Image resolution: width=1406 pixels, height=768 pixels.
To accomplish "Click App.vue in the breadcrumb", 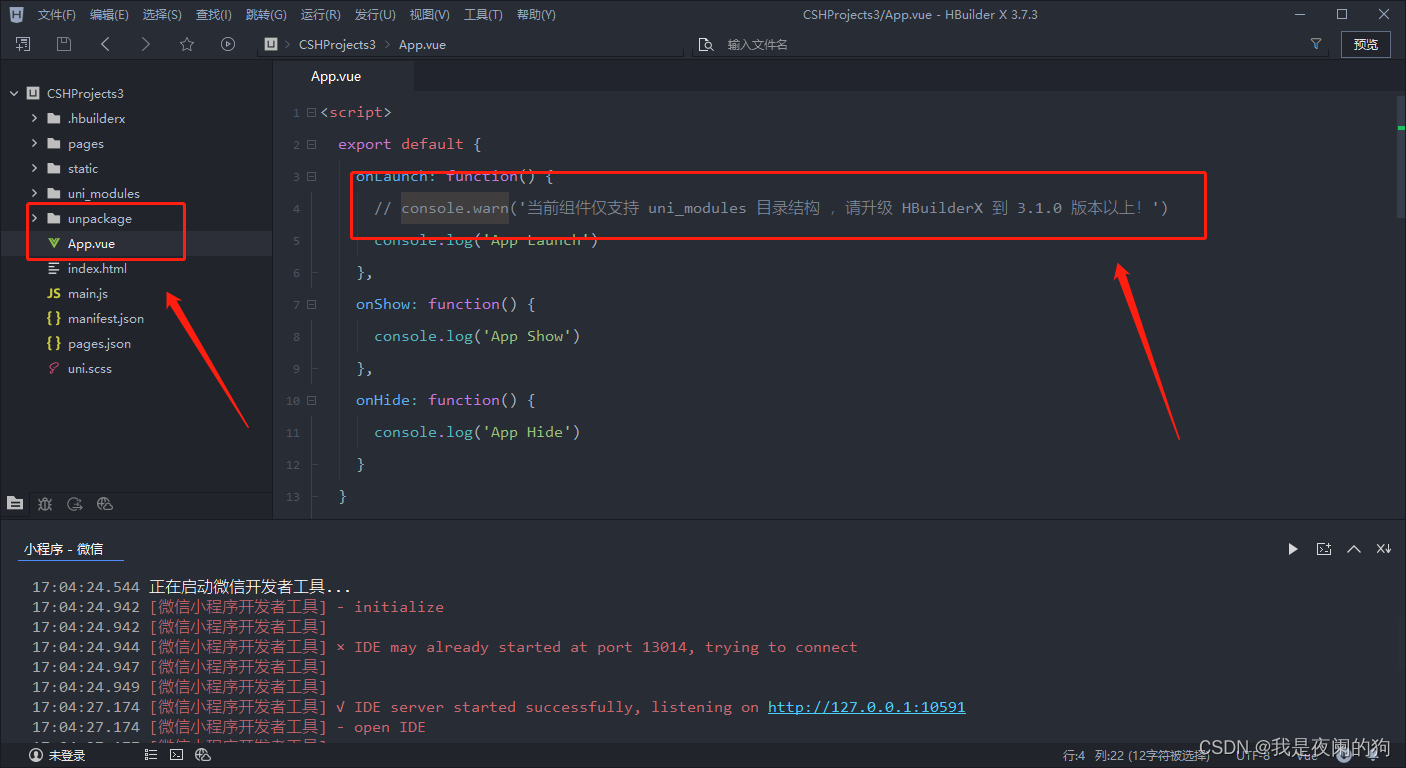I will tap(422, 45).
